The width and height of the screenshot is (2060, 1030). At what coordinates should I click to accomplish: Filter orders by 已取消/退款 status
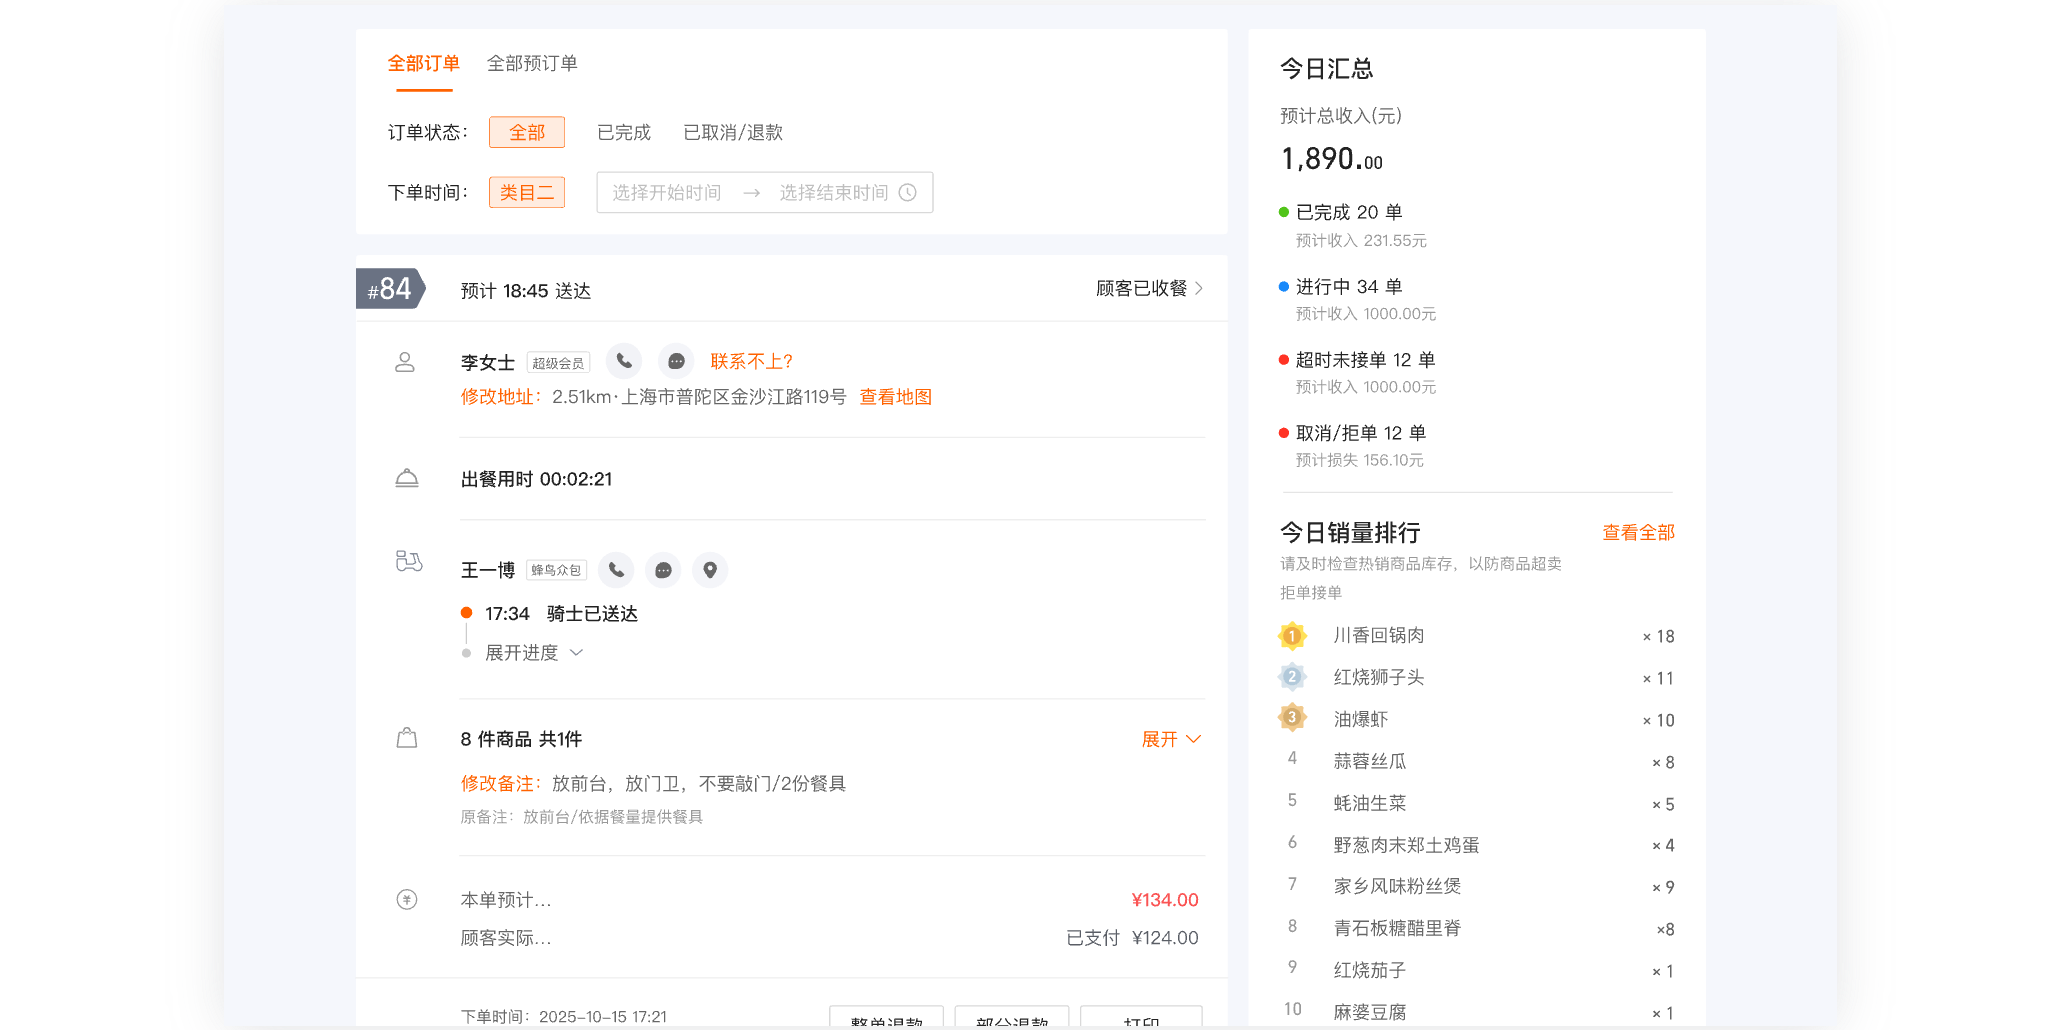click(x=732, y=132)
